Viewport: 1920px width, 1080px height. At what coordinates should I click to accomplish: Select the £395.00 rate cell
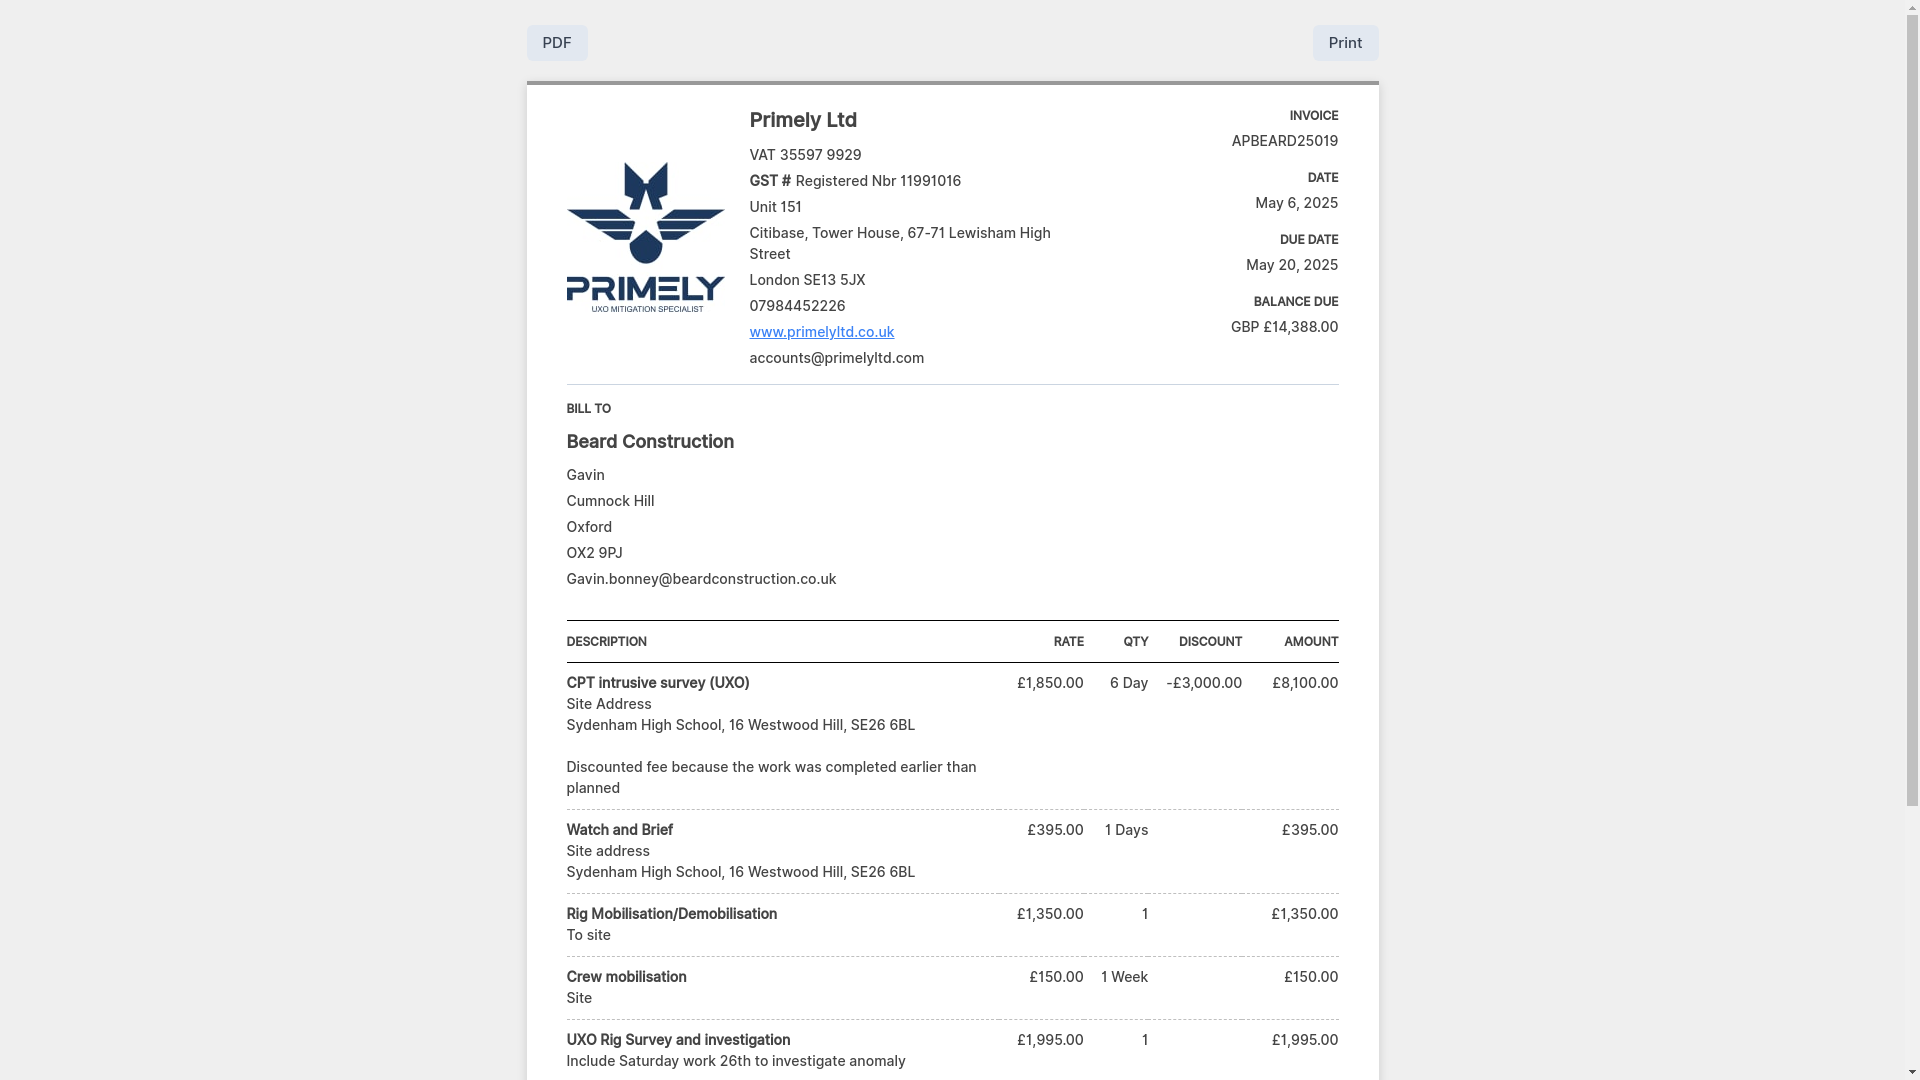pos(1055,830)
